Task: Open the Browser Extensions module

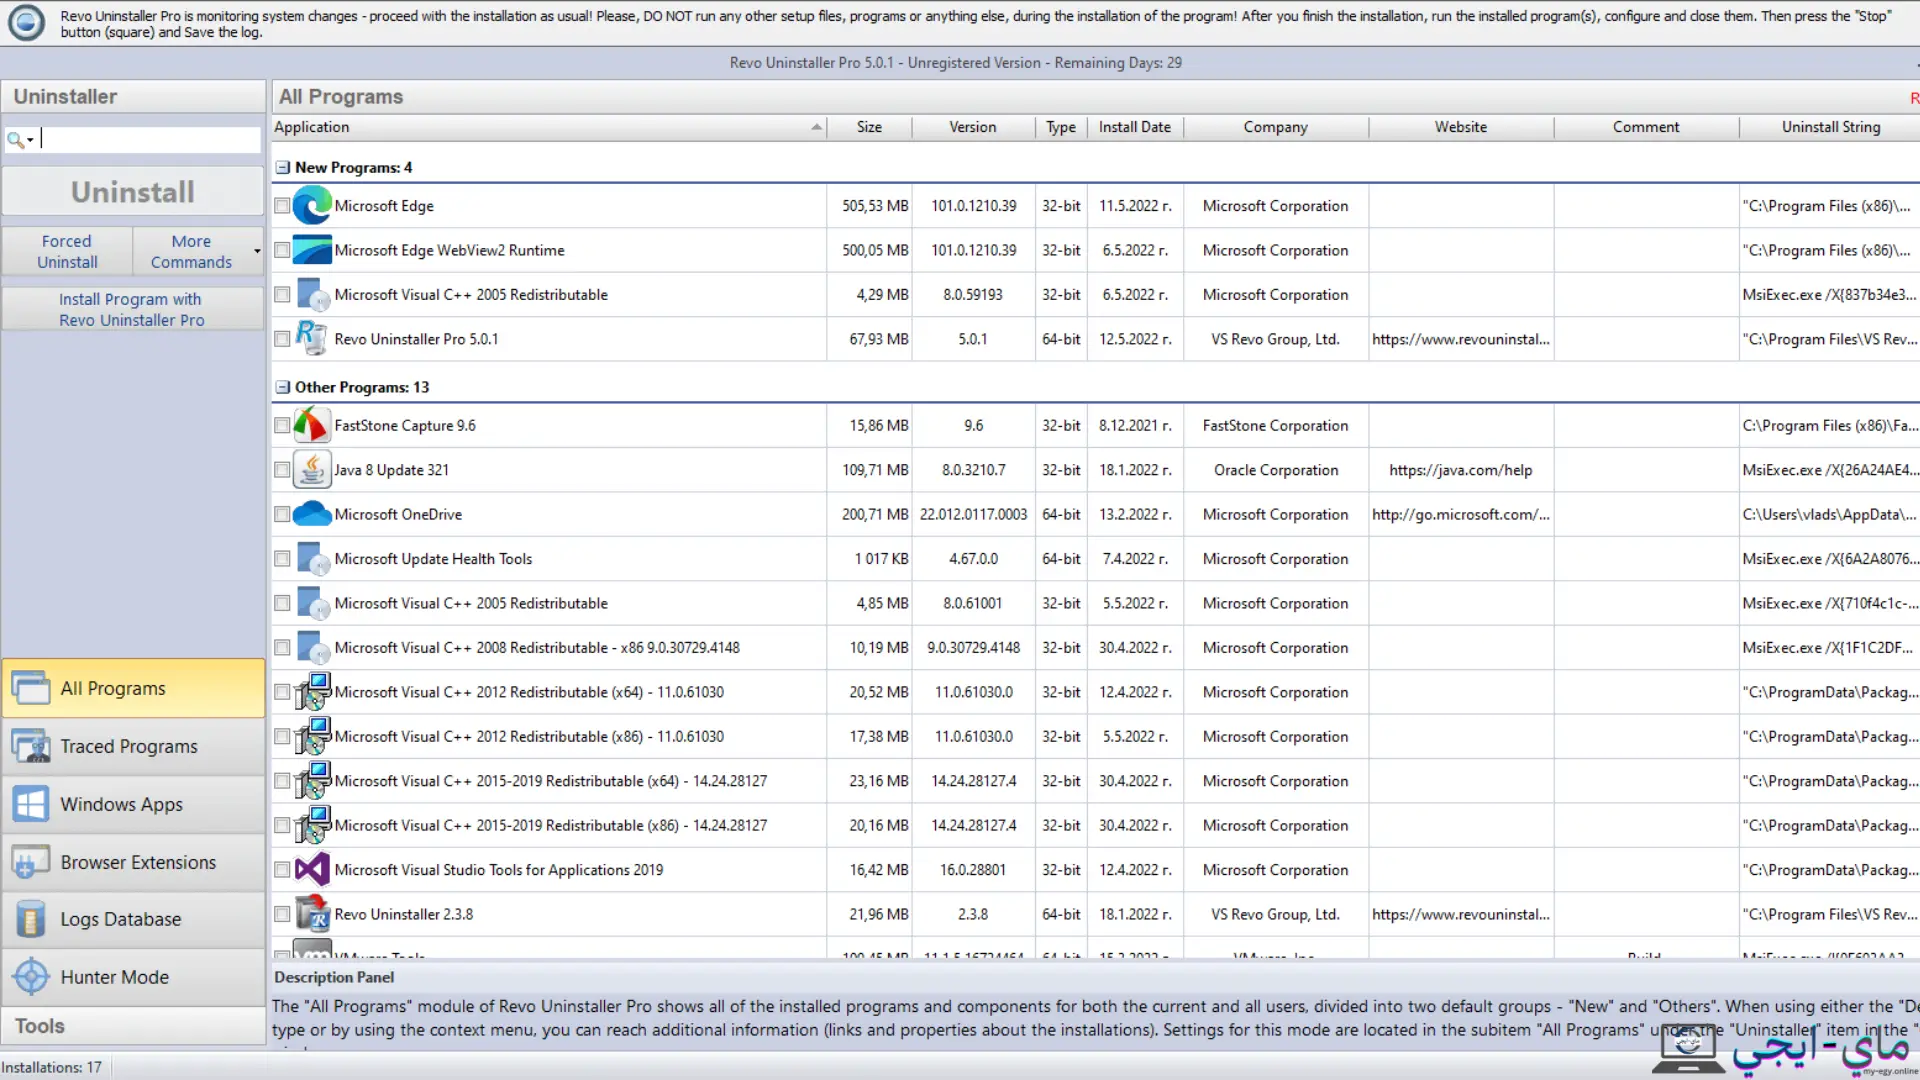Action: coord(133,862)
